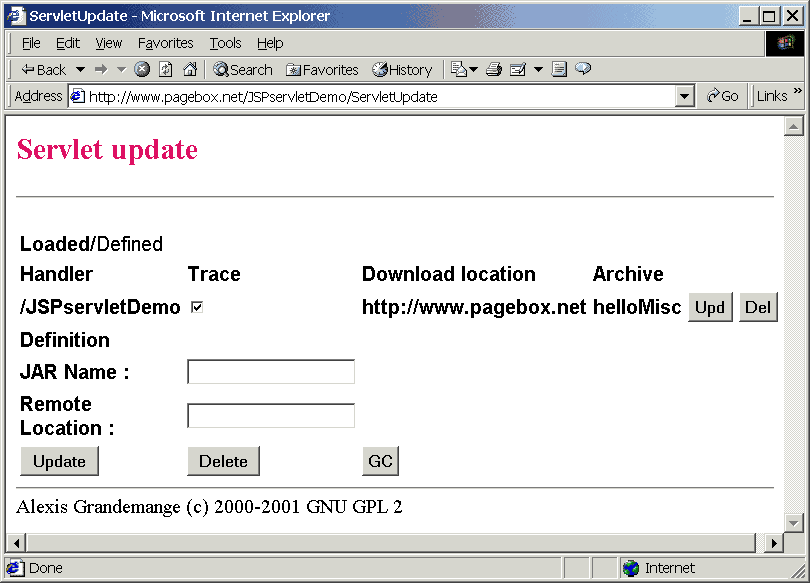Click the Download location column header
Image resolution: width=810 pixels, height=583 pixels.
[448, 274]
